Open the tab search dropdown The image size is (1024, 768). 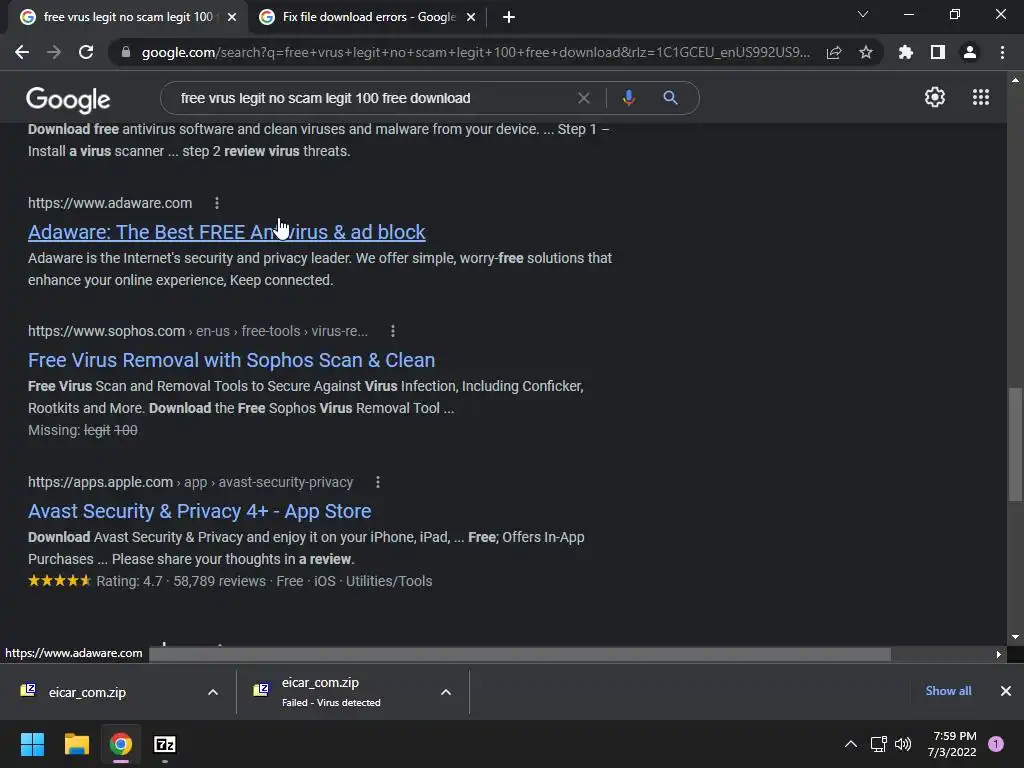pyautogui.click(x=863, y=14)
